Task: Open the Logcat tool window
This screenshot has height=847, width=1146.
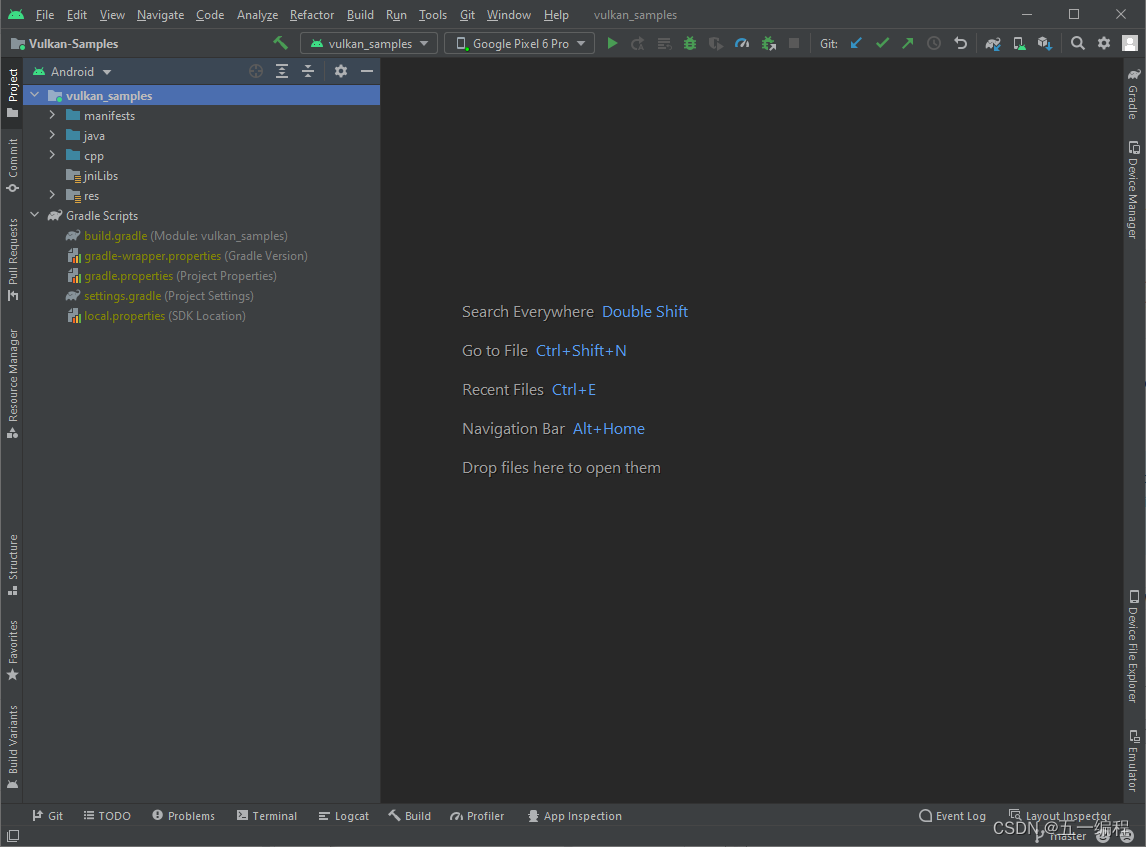Action: point(344,816)
